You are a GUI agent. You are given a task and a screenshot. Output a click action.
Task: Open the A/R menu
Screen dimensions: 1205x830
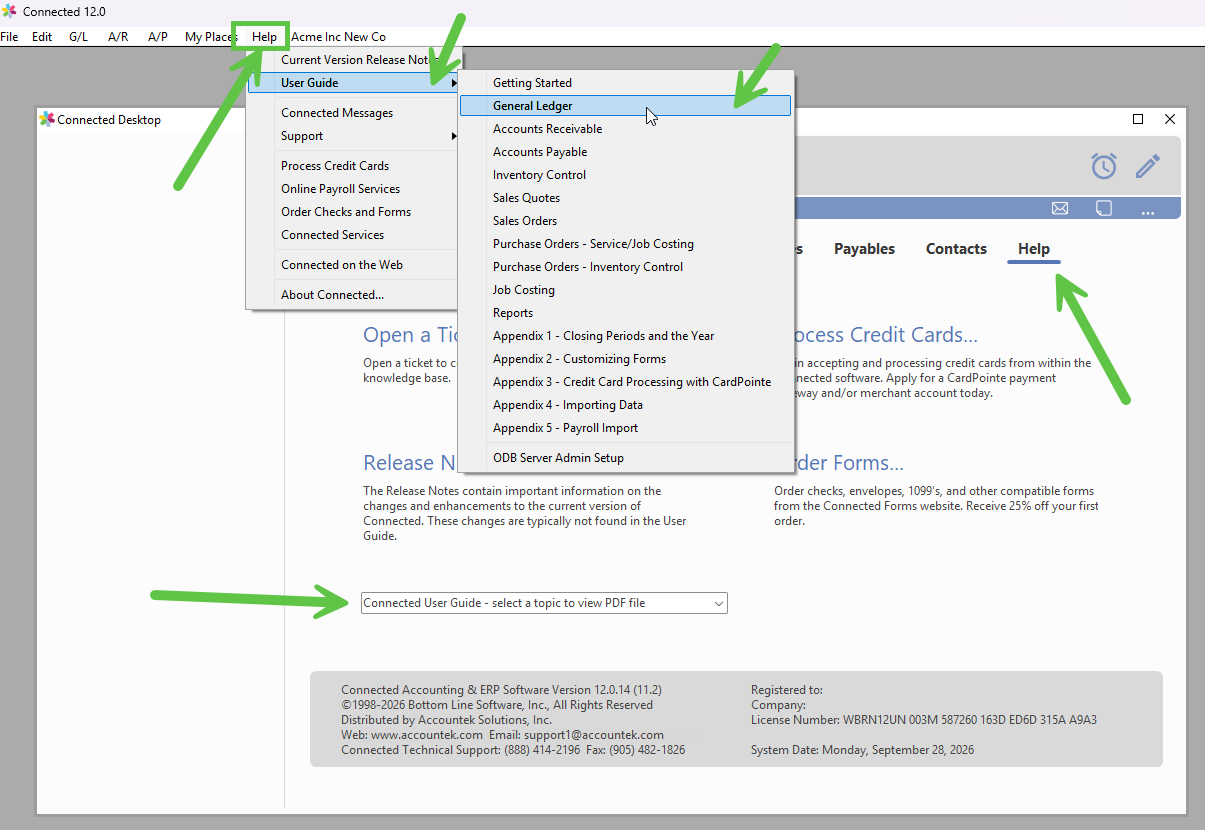coord(118,37)
